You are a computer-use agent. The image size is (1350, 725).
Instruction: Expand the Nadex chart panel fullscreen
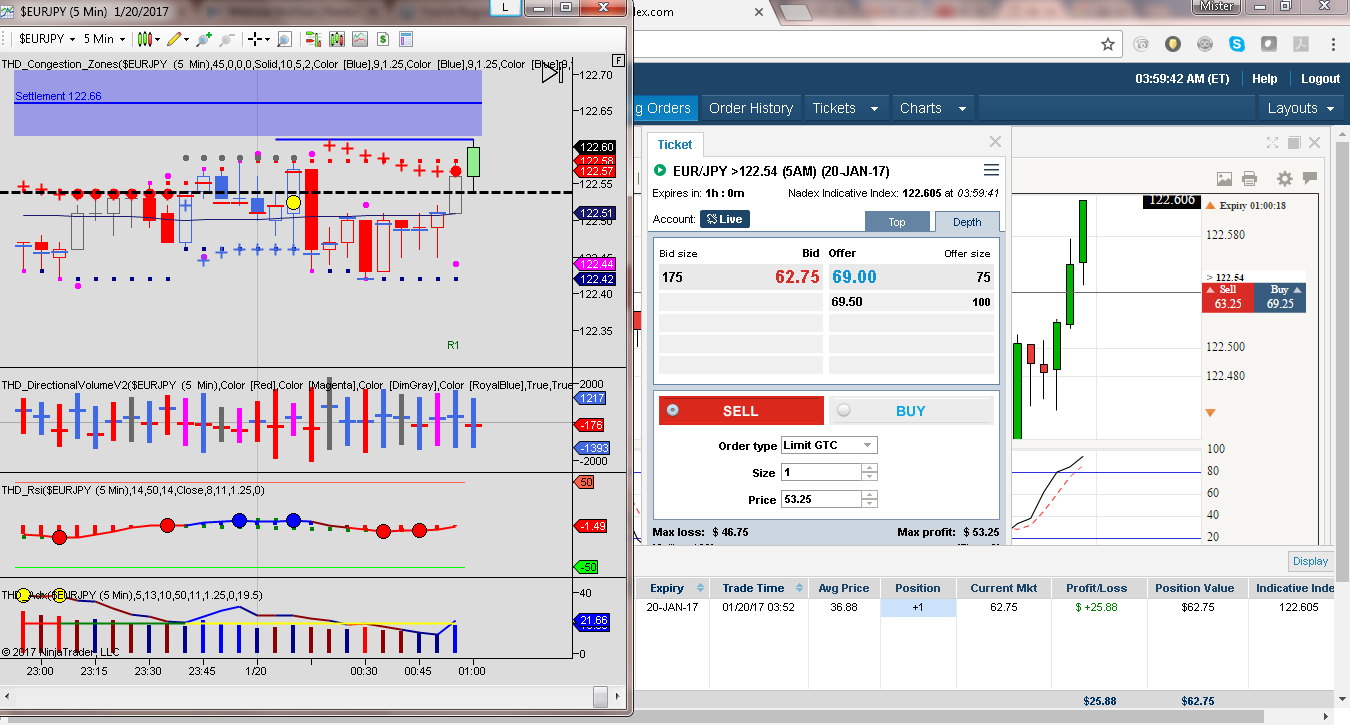(1273, 143)
